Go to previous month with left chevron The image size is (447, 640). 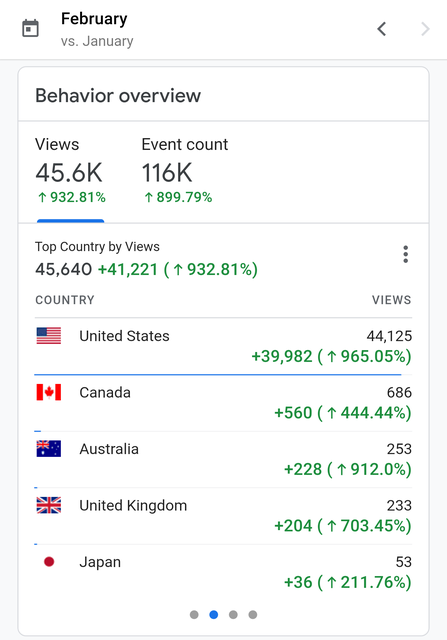[382, 29]
